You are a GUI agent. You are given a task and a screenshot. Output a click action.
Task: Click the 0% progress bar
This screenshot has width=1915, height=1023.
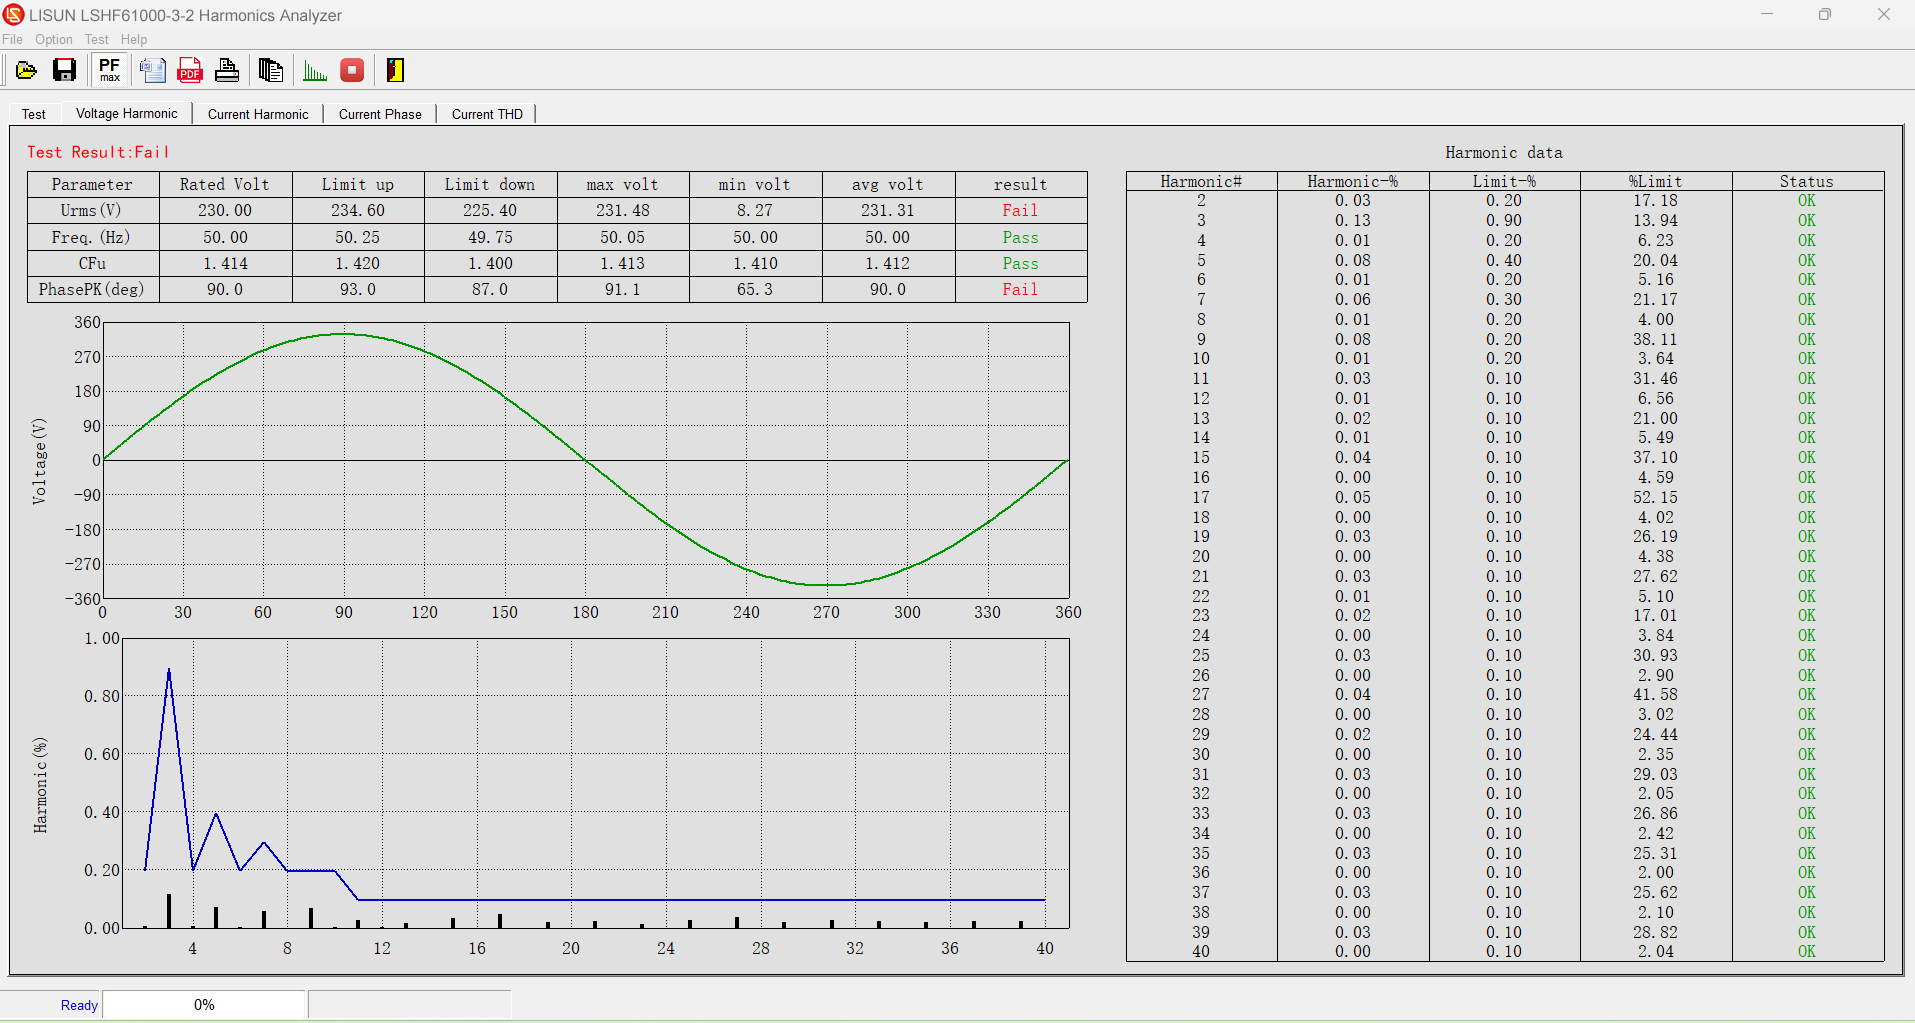(204, 1004)
